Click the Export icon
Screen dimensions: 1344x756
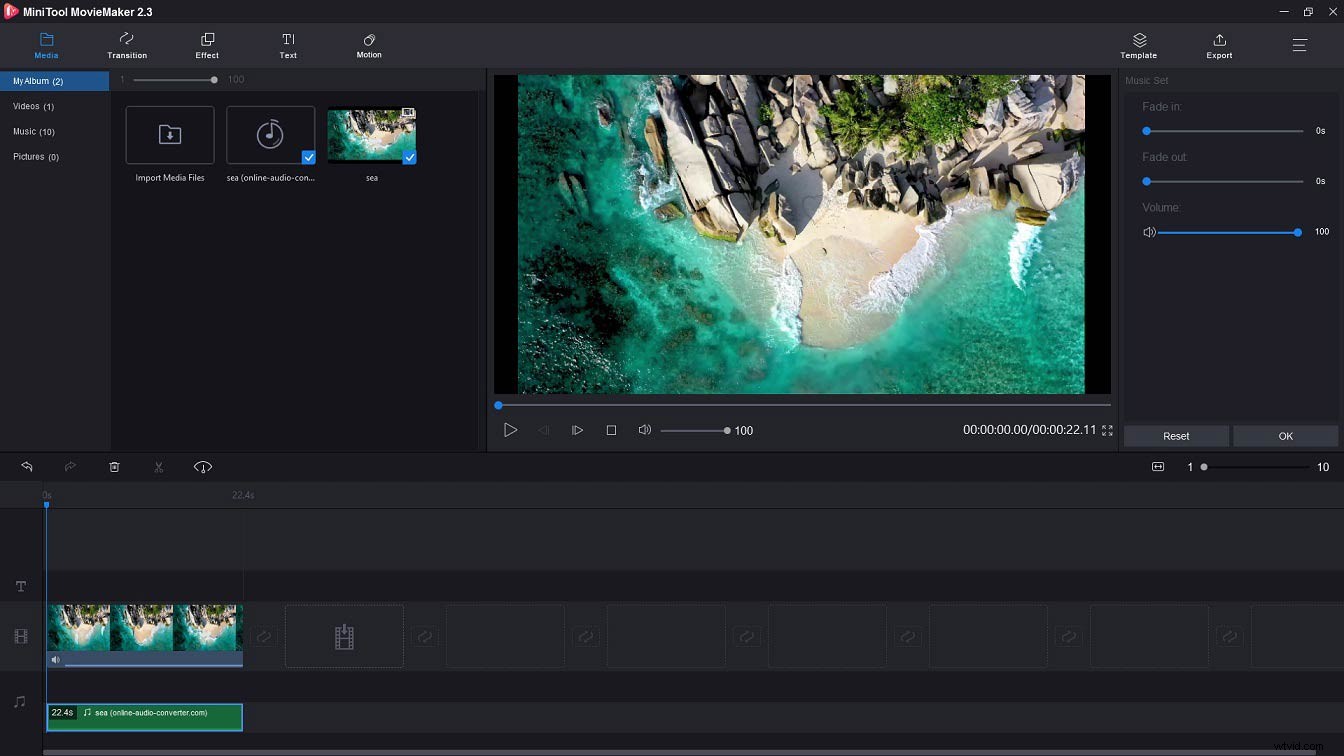point(1219,44)
